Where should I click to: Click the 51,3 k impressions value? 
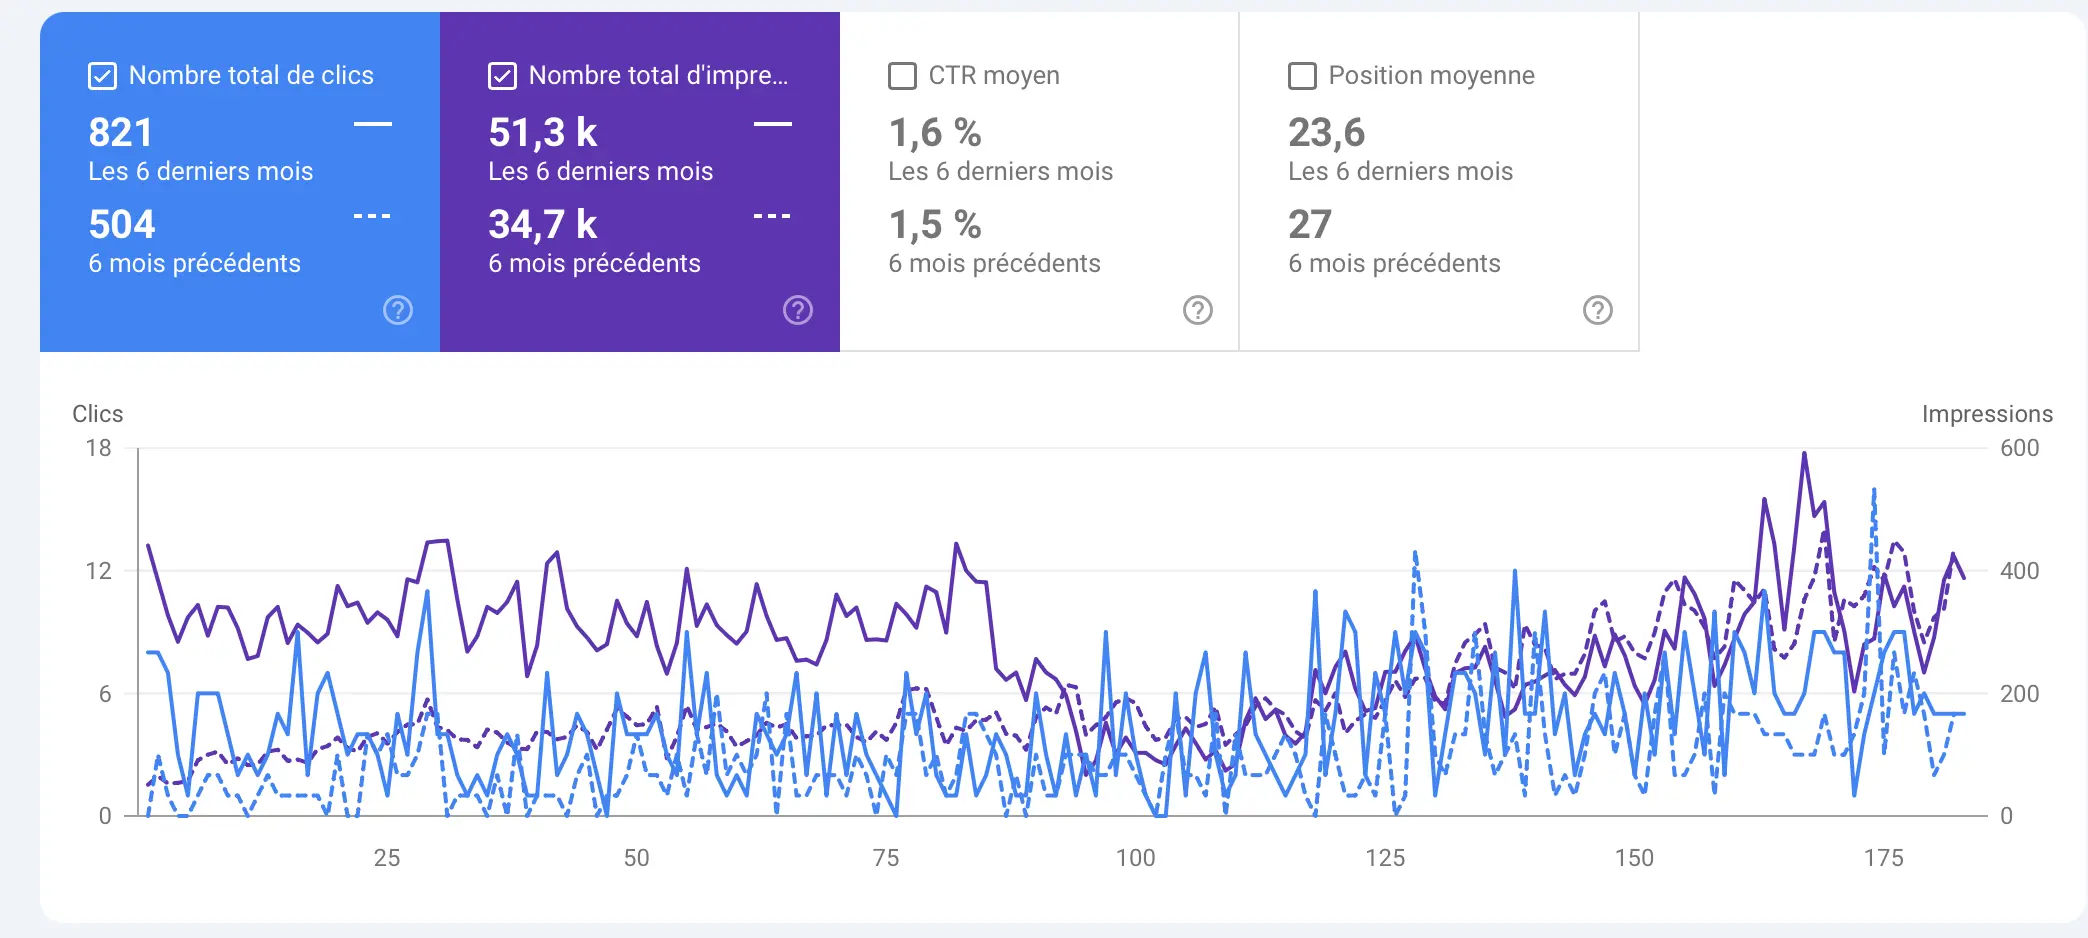542,131
